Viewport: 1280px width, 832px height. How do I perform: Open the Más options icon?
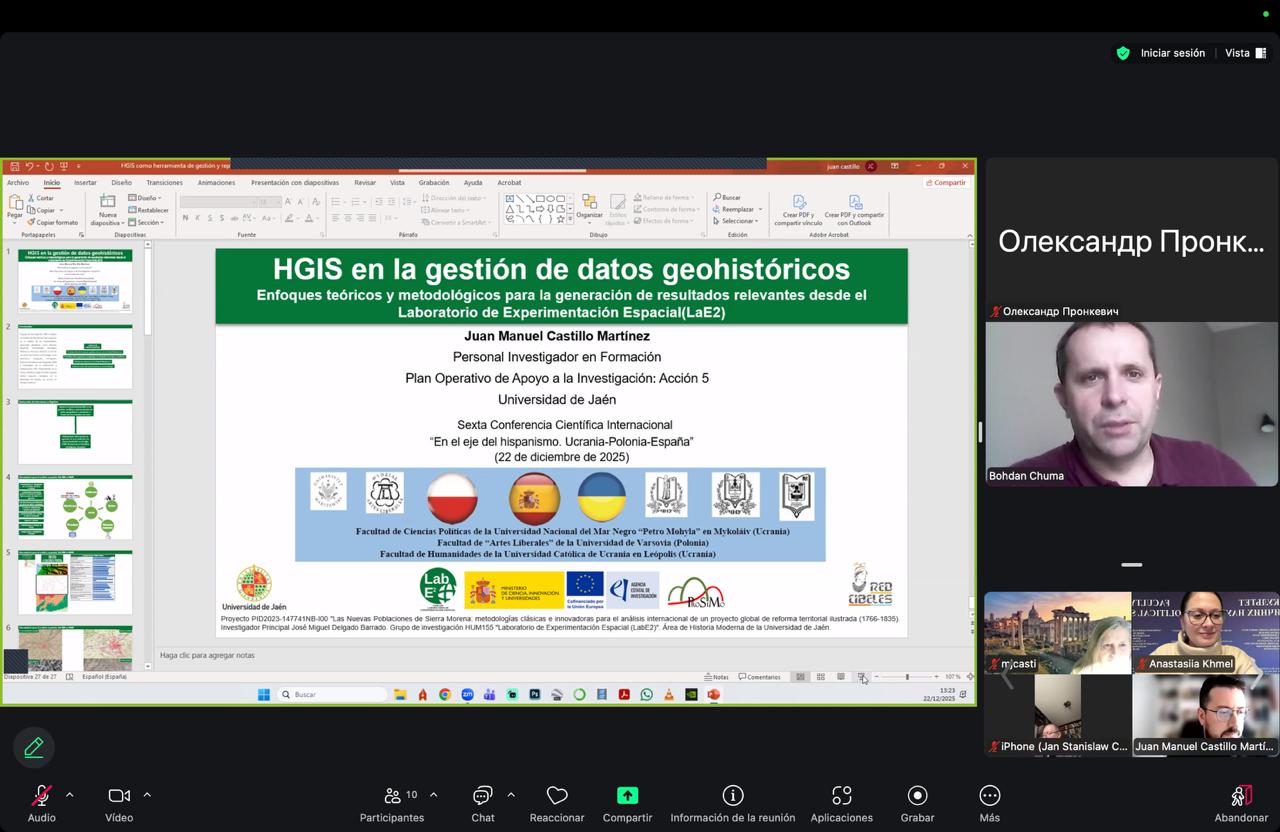click(989, 796)
